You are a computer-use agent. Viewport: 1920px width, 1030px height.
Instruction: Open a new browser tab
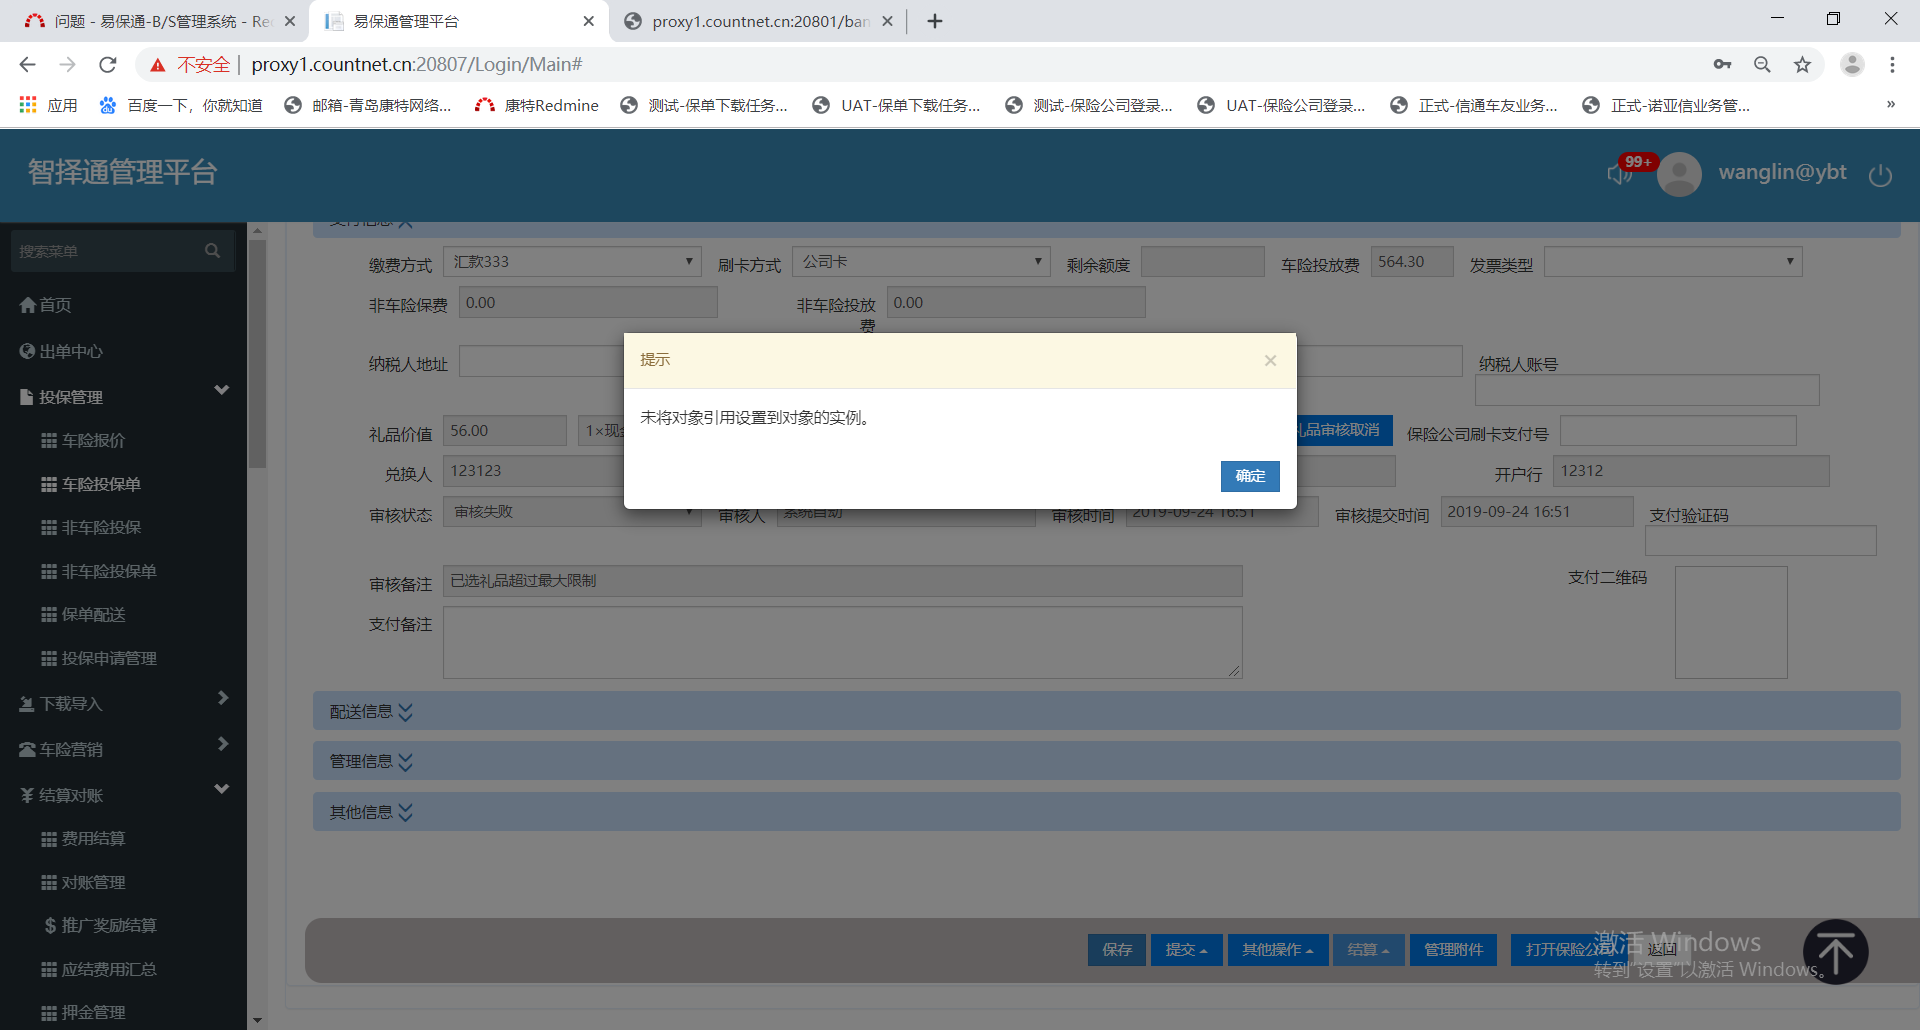tap(935, 21)
